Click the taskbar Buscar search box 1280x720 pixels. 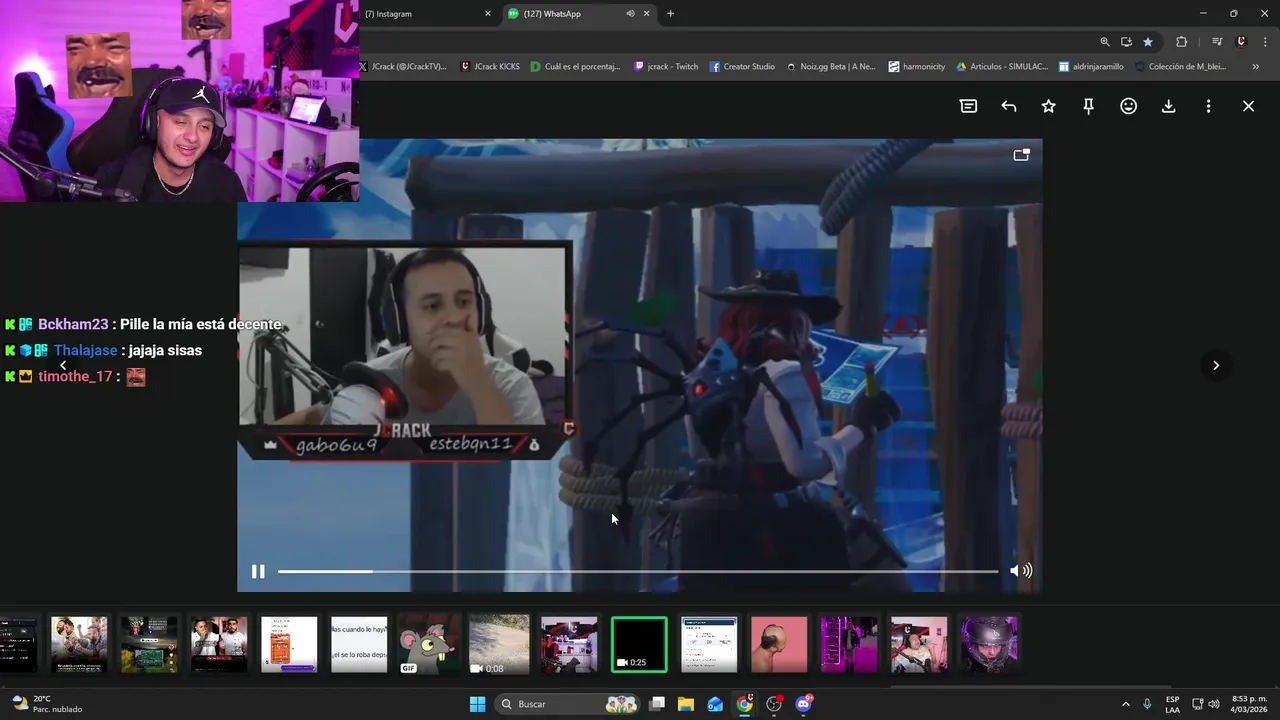[x=567, y=704]
